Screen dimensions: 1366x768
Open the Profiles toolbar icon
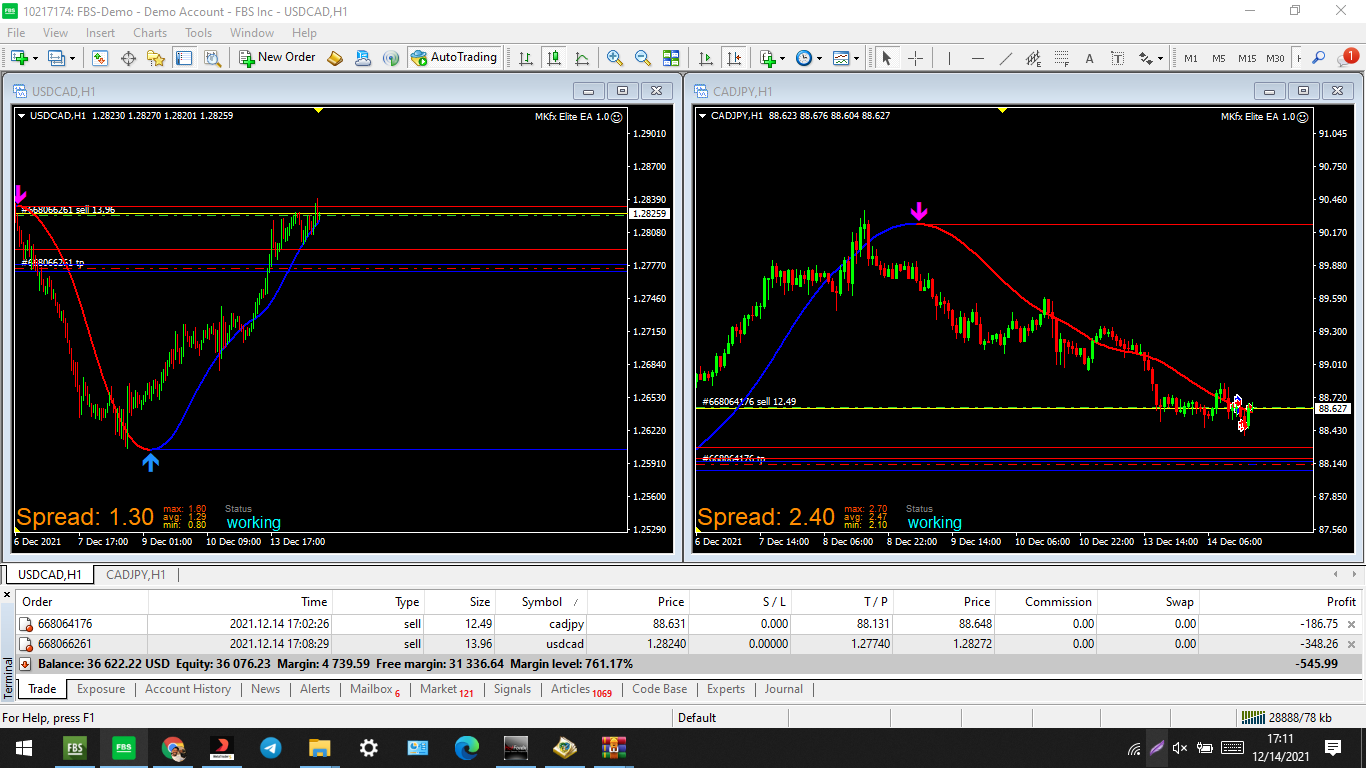tap(57, 58)
